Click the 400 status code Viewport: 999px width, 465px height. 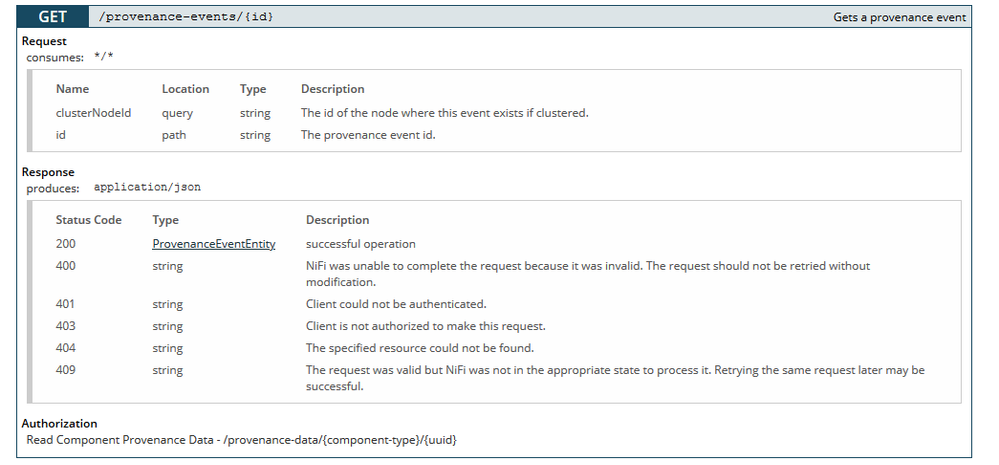coord(66,266)
